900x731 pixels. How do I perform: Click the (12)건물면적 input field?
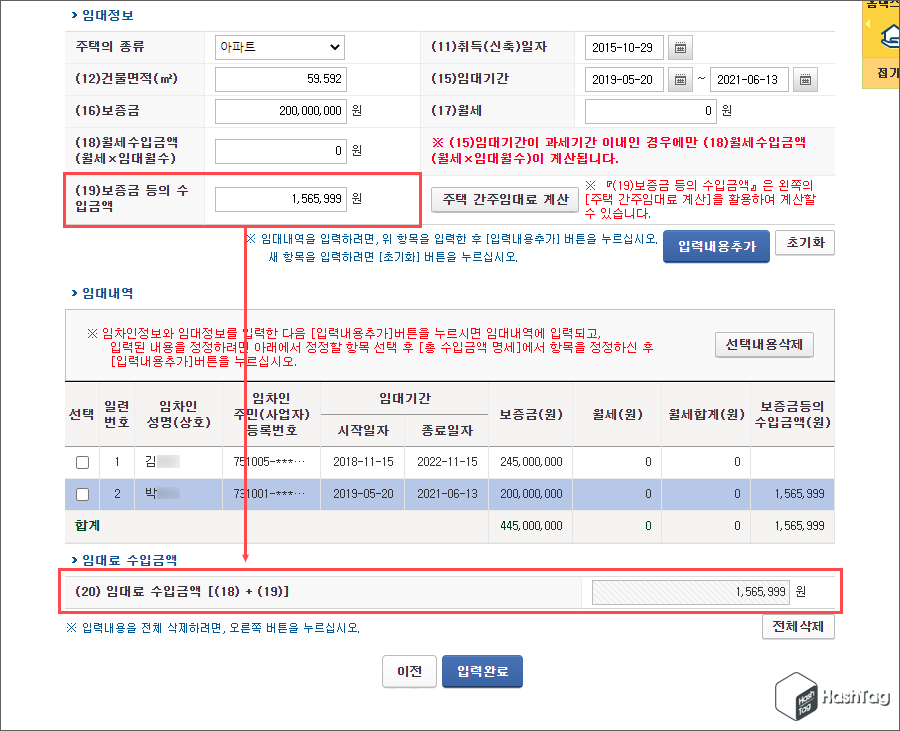[280, 79]
